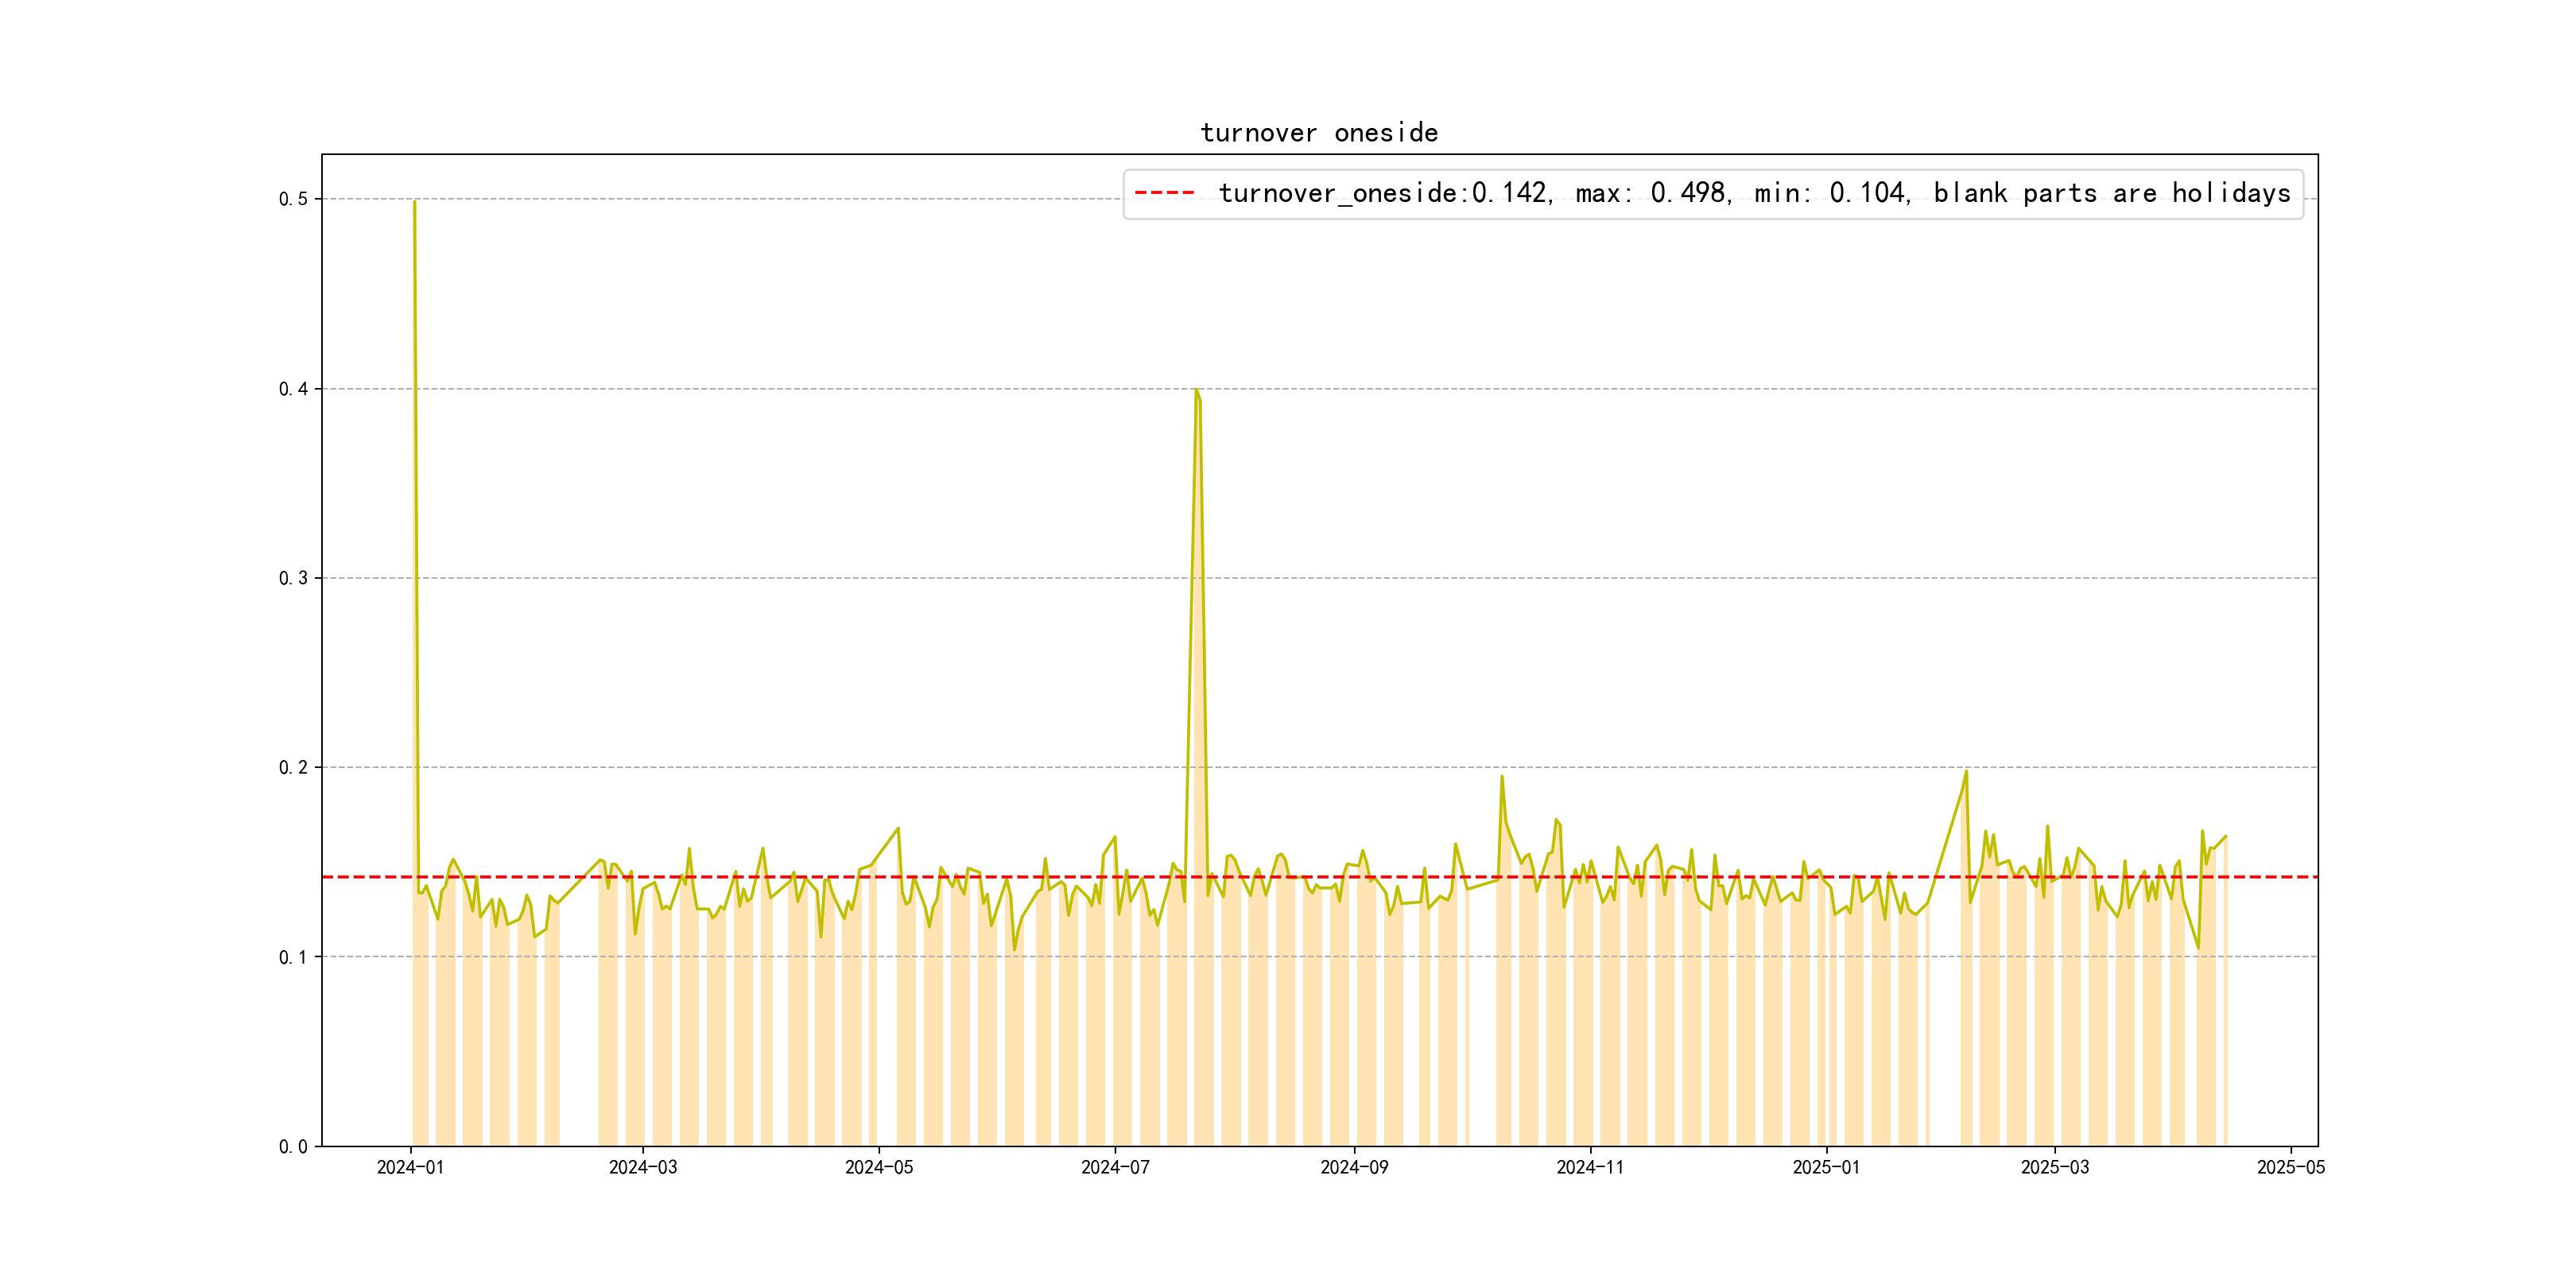Screen dimensions: 2576x1288
Task: Click the 2024-07 x-axis label
Action: 1115,1167
